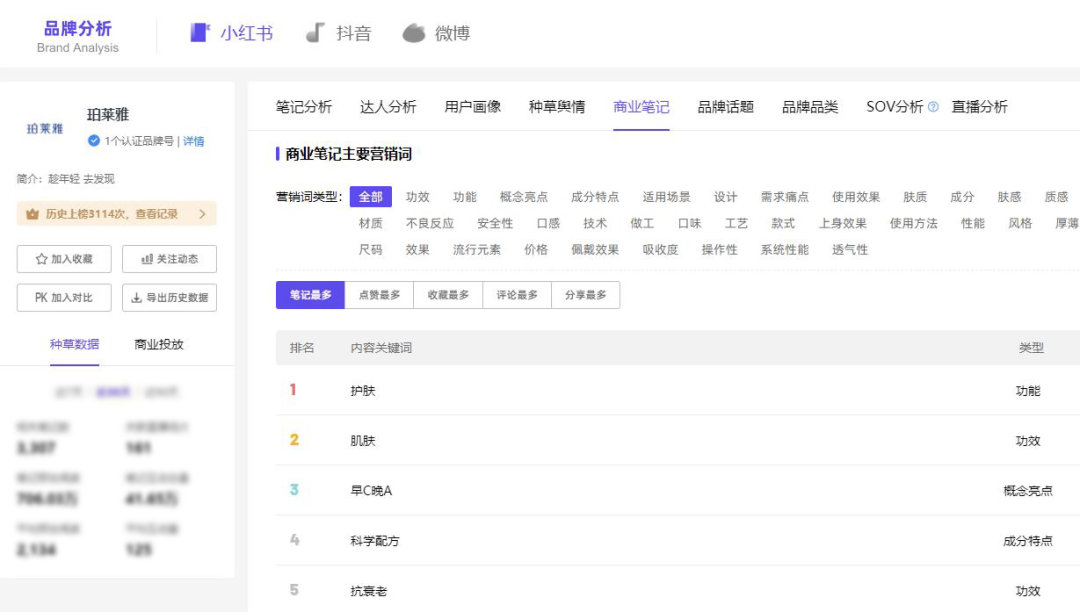Filter by 成分特点 keyword type
1080x612 pixels.
tap(595, 197)
